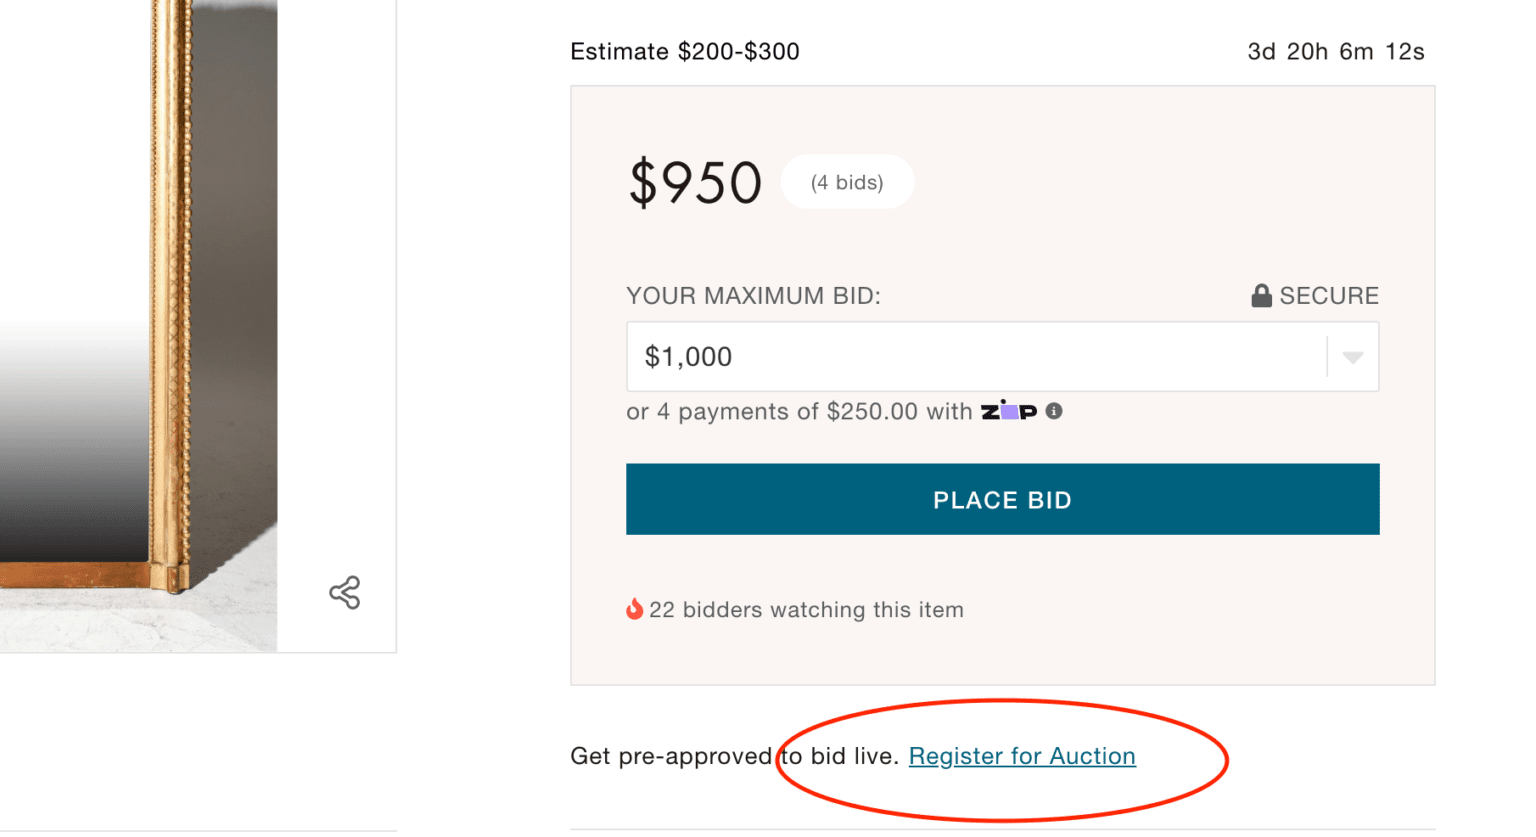Click the auction countdown timer
This screenshot has height=837, width=1536.
pyautogui.click(x=1335, y=51)
